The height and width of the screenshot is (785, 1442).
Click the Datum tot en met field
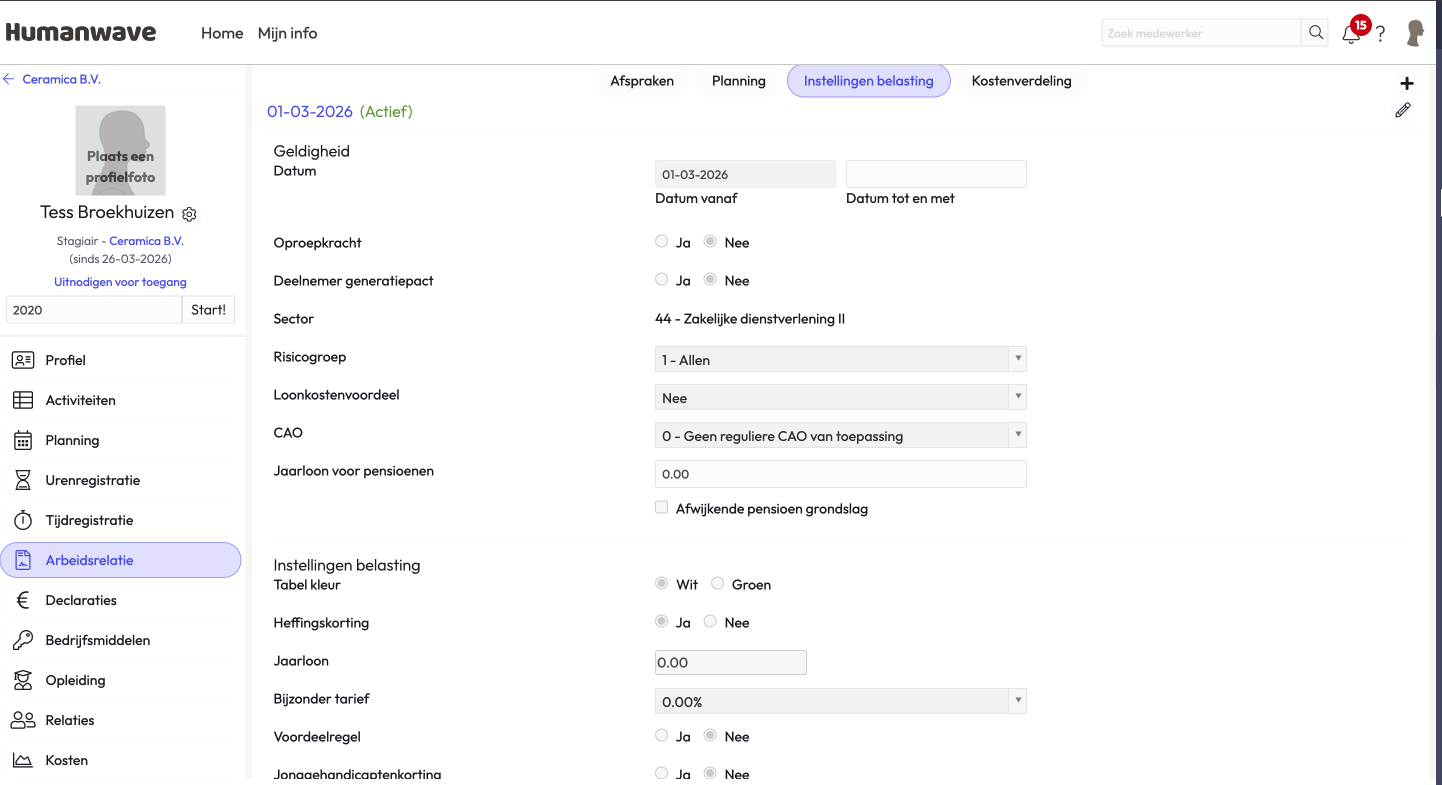point(936,174)
